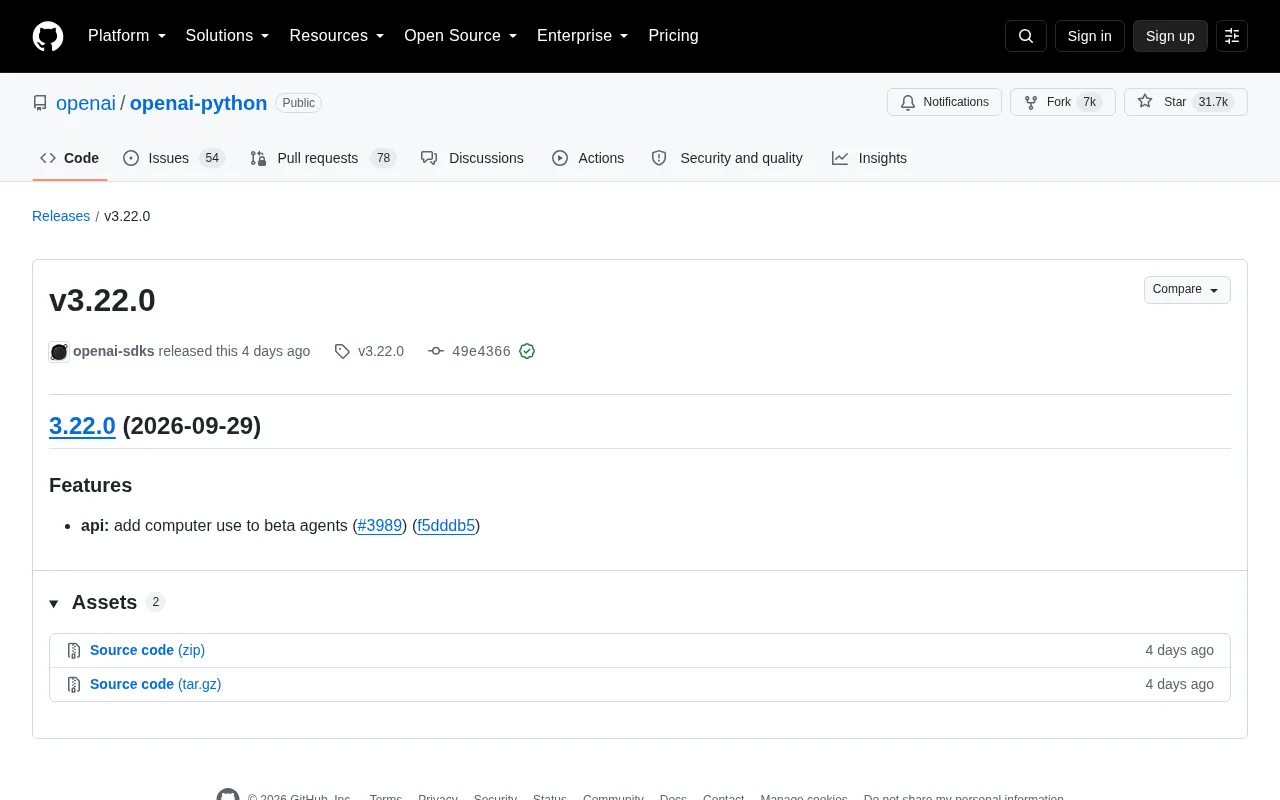Open the appearance settings icon button
The height and width of the screenshot is (800, 1280).
(1232, 36)
